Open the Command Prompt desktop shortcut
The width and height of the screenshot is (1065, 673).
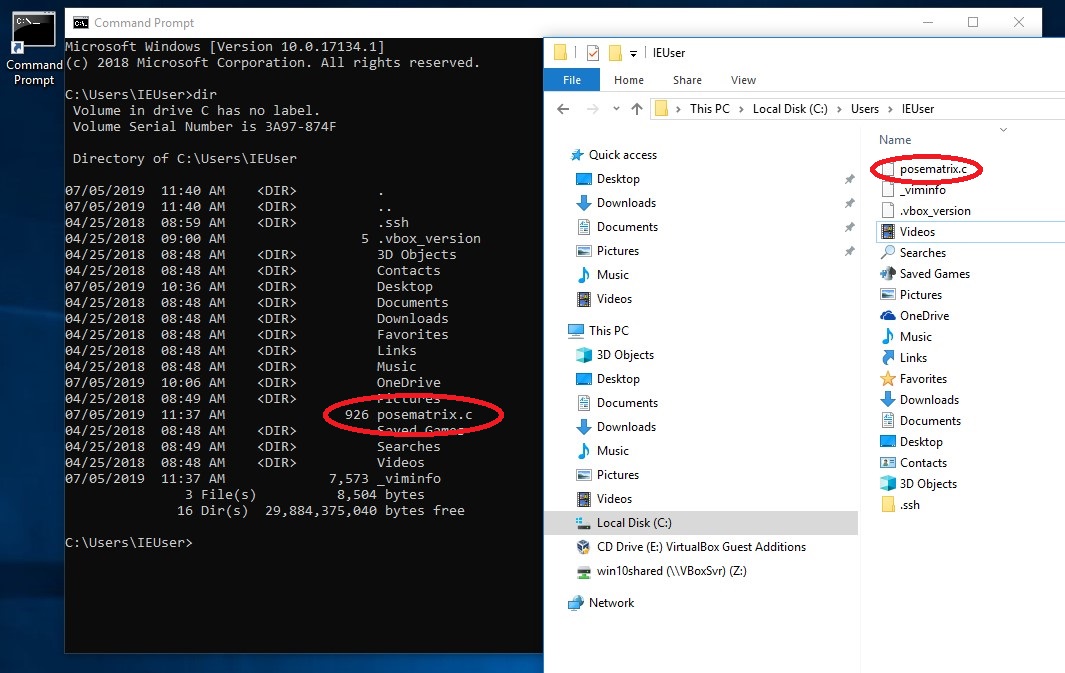33,30
